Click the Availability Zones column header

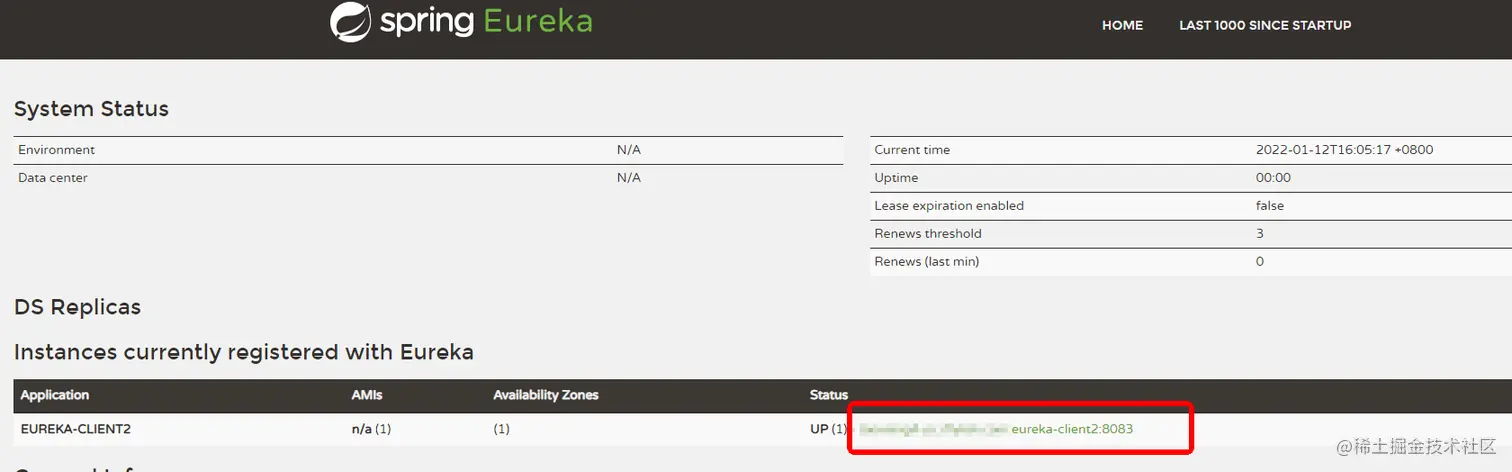[x=546, y=395]
